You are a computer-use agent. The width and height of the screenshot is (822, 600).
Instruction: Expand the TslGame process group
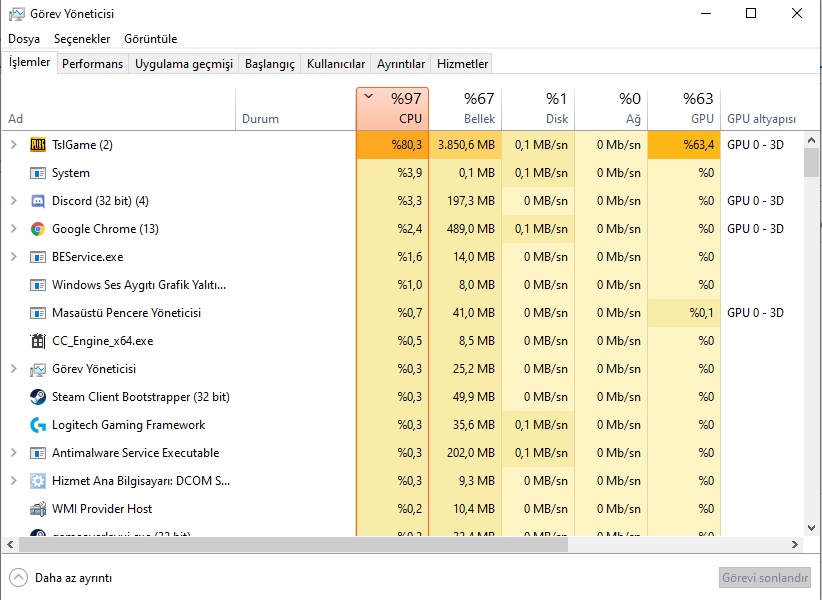coord(13,145)
